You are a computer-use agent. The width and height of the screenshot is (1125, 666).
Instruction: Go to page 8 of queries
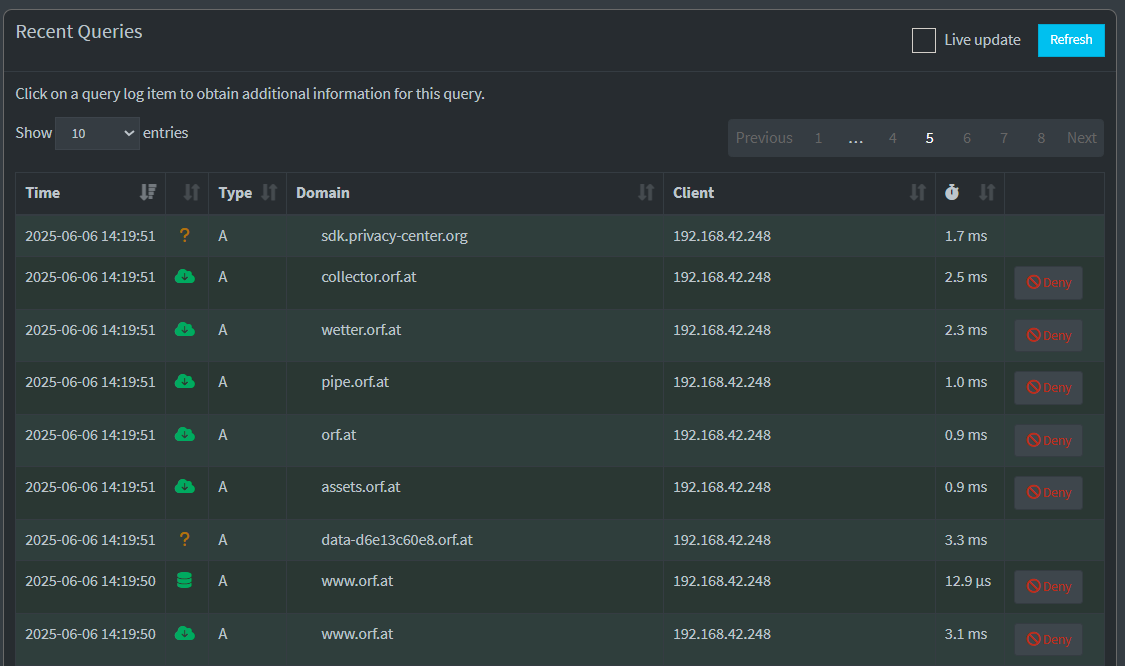tap(1040, 138)
